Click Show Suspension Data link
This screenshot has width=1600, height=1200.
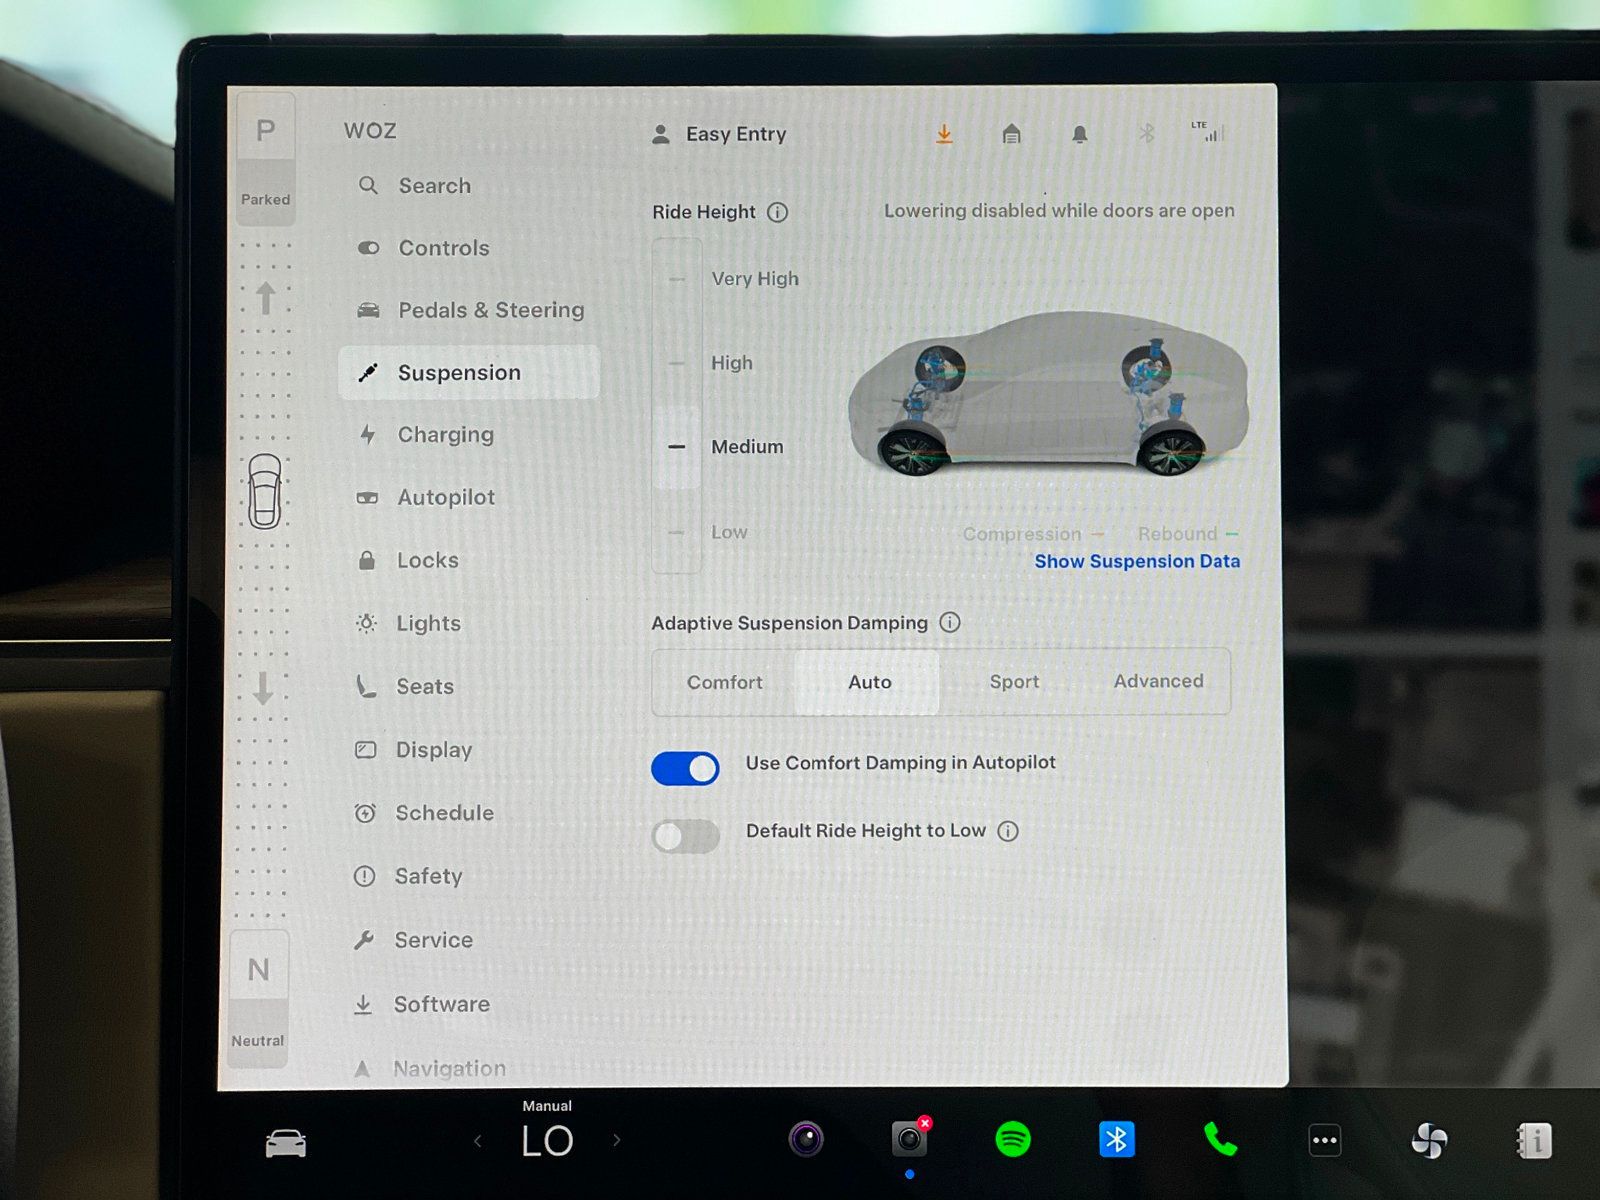(1137, 562)
